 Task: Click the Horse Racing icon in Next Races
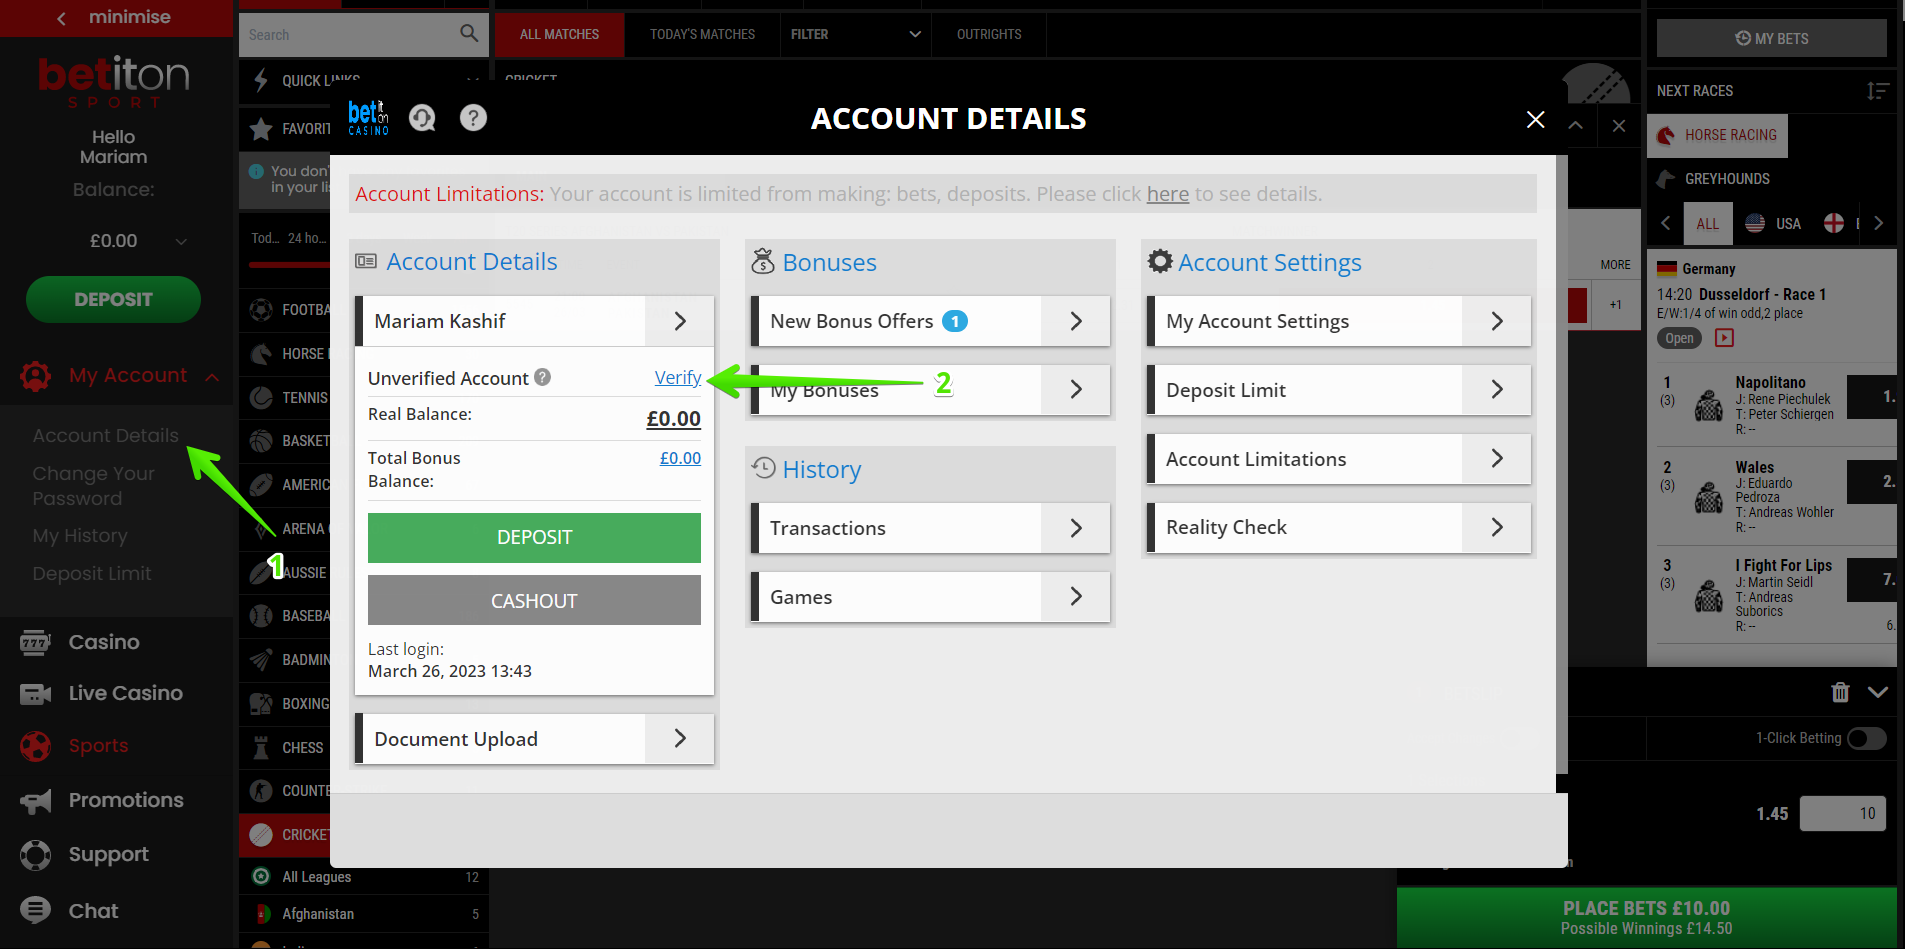[1666, 135]
